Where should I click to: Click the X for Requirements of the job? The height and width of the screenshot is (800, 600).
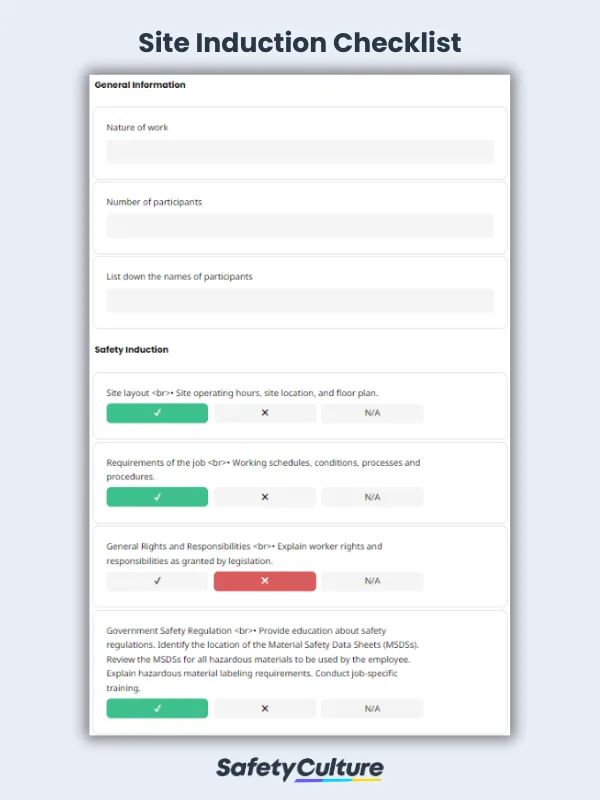(x=264, y=497)
